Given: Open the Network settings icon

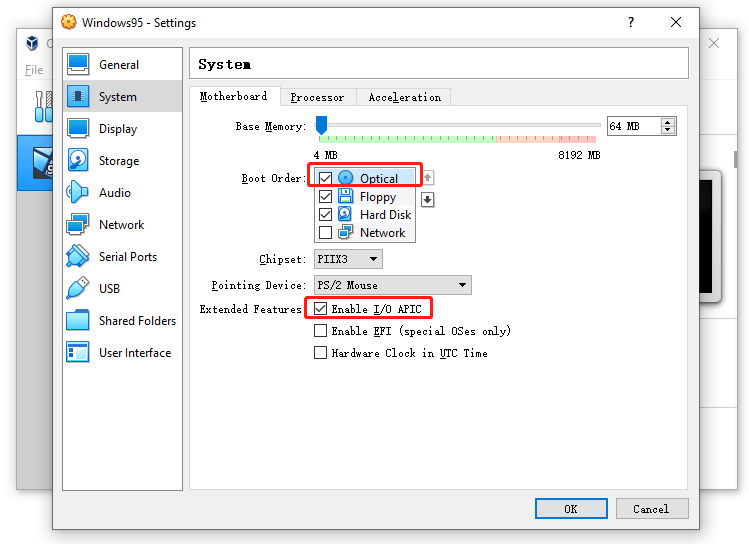Looking at the screenshot, I should pyautogui.click(x=78, y=224).
